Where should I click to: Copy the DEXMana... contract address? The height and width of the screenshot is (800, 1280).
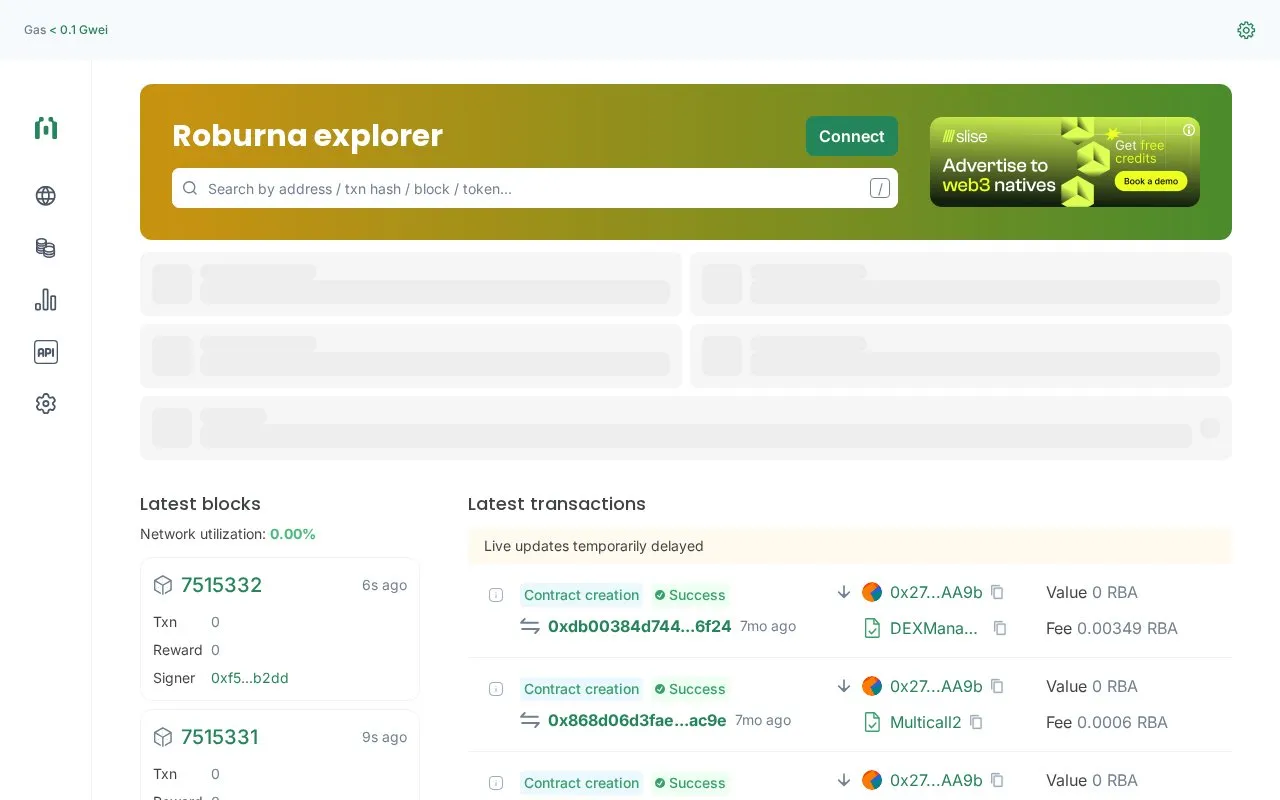click(1000, 628)
